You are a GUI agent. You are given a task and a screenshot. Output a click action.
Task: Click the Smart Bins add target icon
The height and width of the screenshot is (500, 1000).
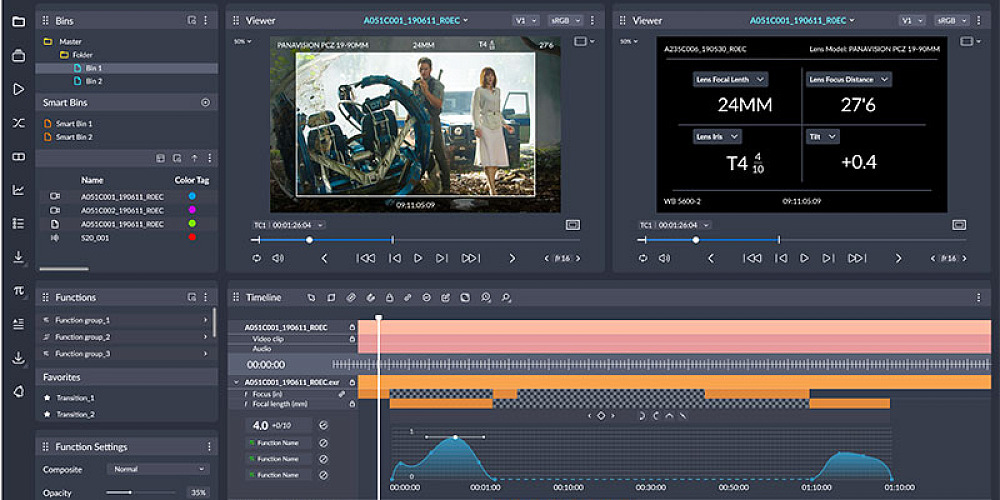point(205,102)
